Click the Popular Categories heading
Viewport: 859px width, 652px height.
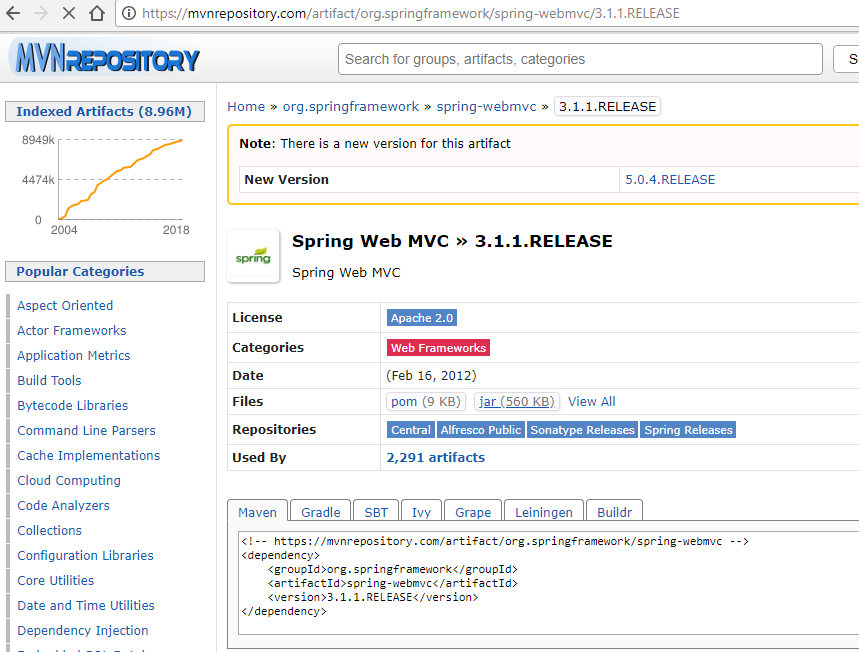(105, 271)
